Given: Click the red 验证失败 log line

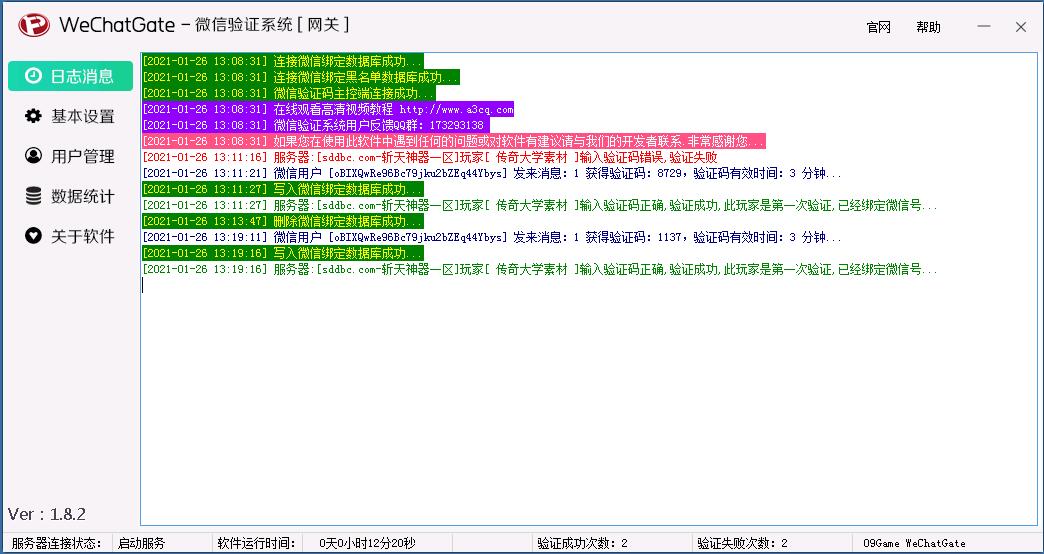Looking at the screenshot, I should (x=429, y=158).
